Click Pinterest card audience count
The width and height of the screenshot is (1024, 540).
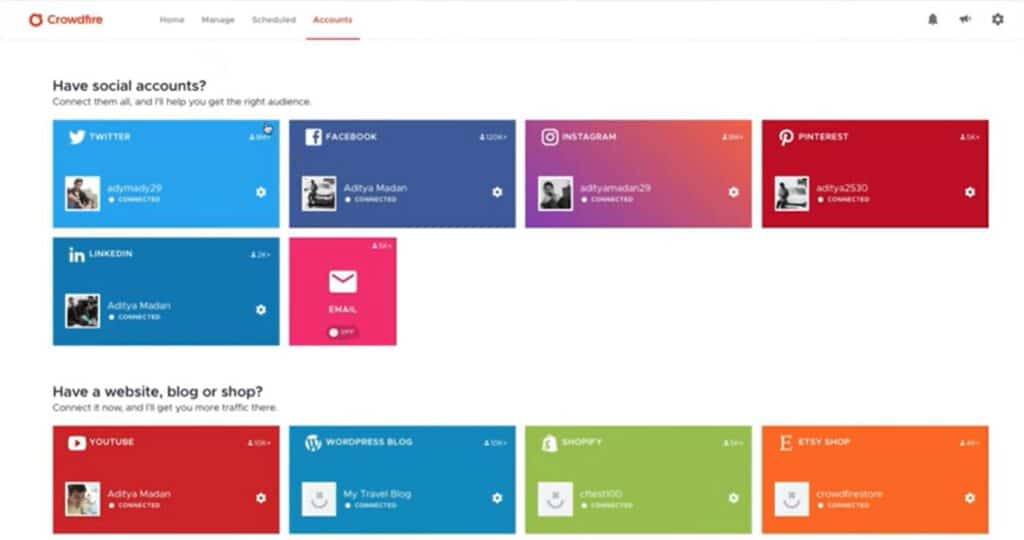(x=969, y=137)
